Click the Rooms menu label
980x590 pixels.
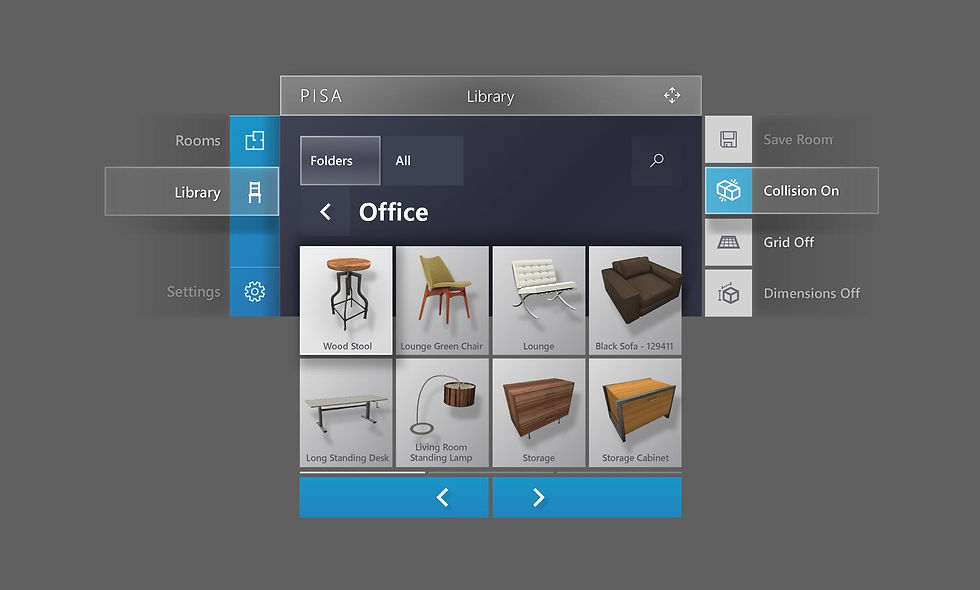[x=198, y=141]
